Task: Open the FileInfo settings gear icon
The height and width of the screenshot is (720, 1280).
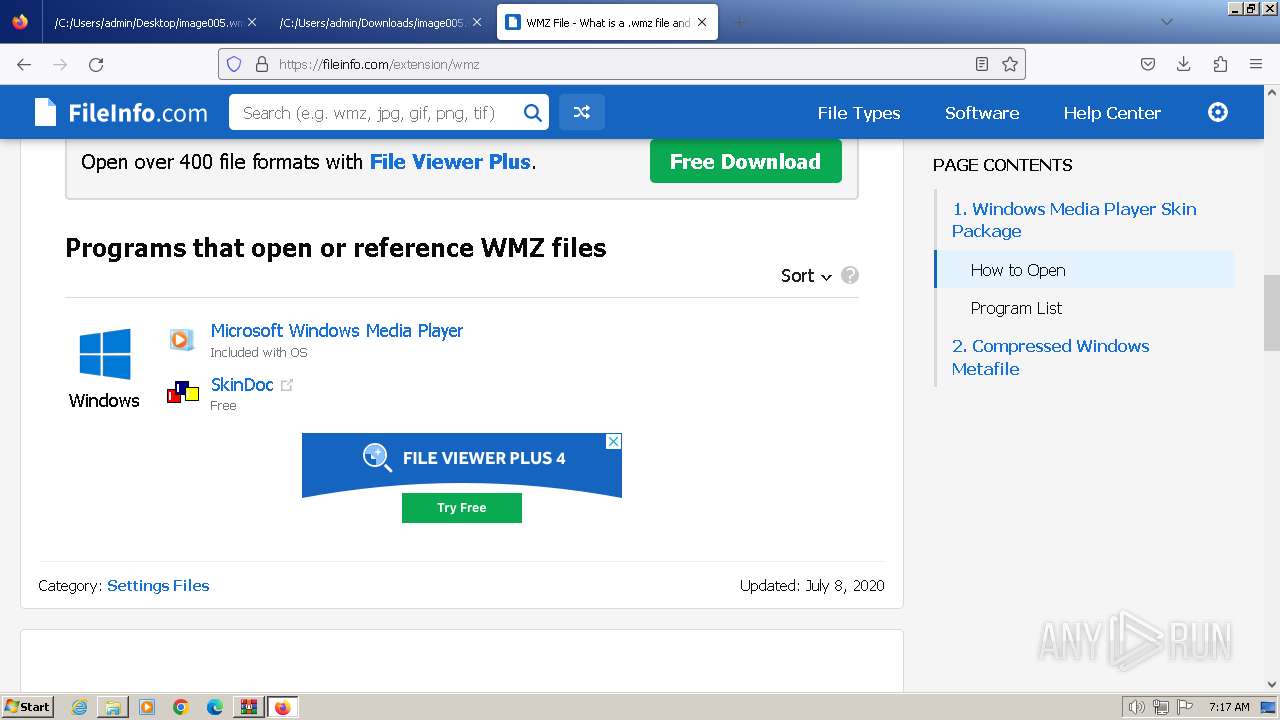Action: [x=1218, y=112]
